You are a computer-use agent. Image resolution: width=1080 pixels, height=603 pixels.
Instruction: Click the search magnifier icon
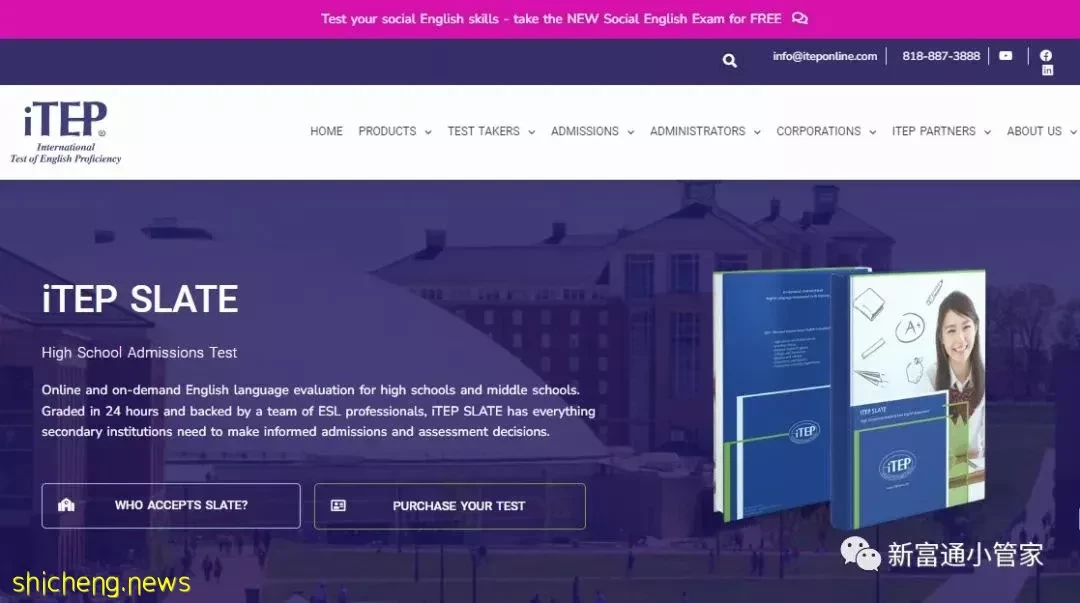(x=729, y=61)
